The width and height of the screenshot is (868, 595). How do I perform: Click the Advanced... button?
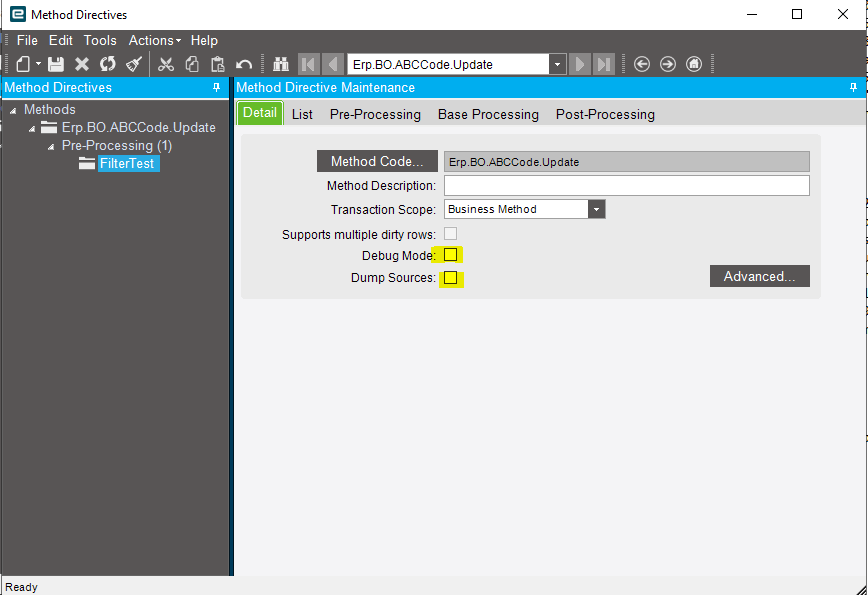[760, 276]
